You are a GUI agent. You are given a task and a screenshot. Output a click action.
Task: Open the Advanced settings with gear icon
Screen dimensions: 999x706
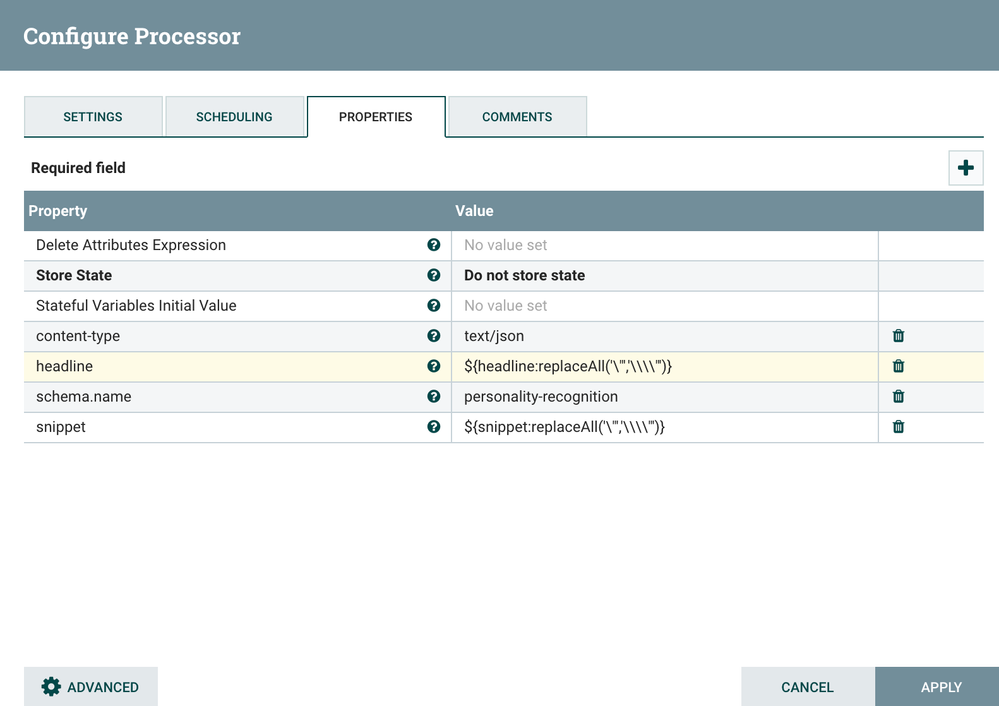point(91,687)
